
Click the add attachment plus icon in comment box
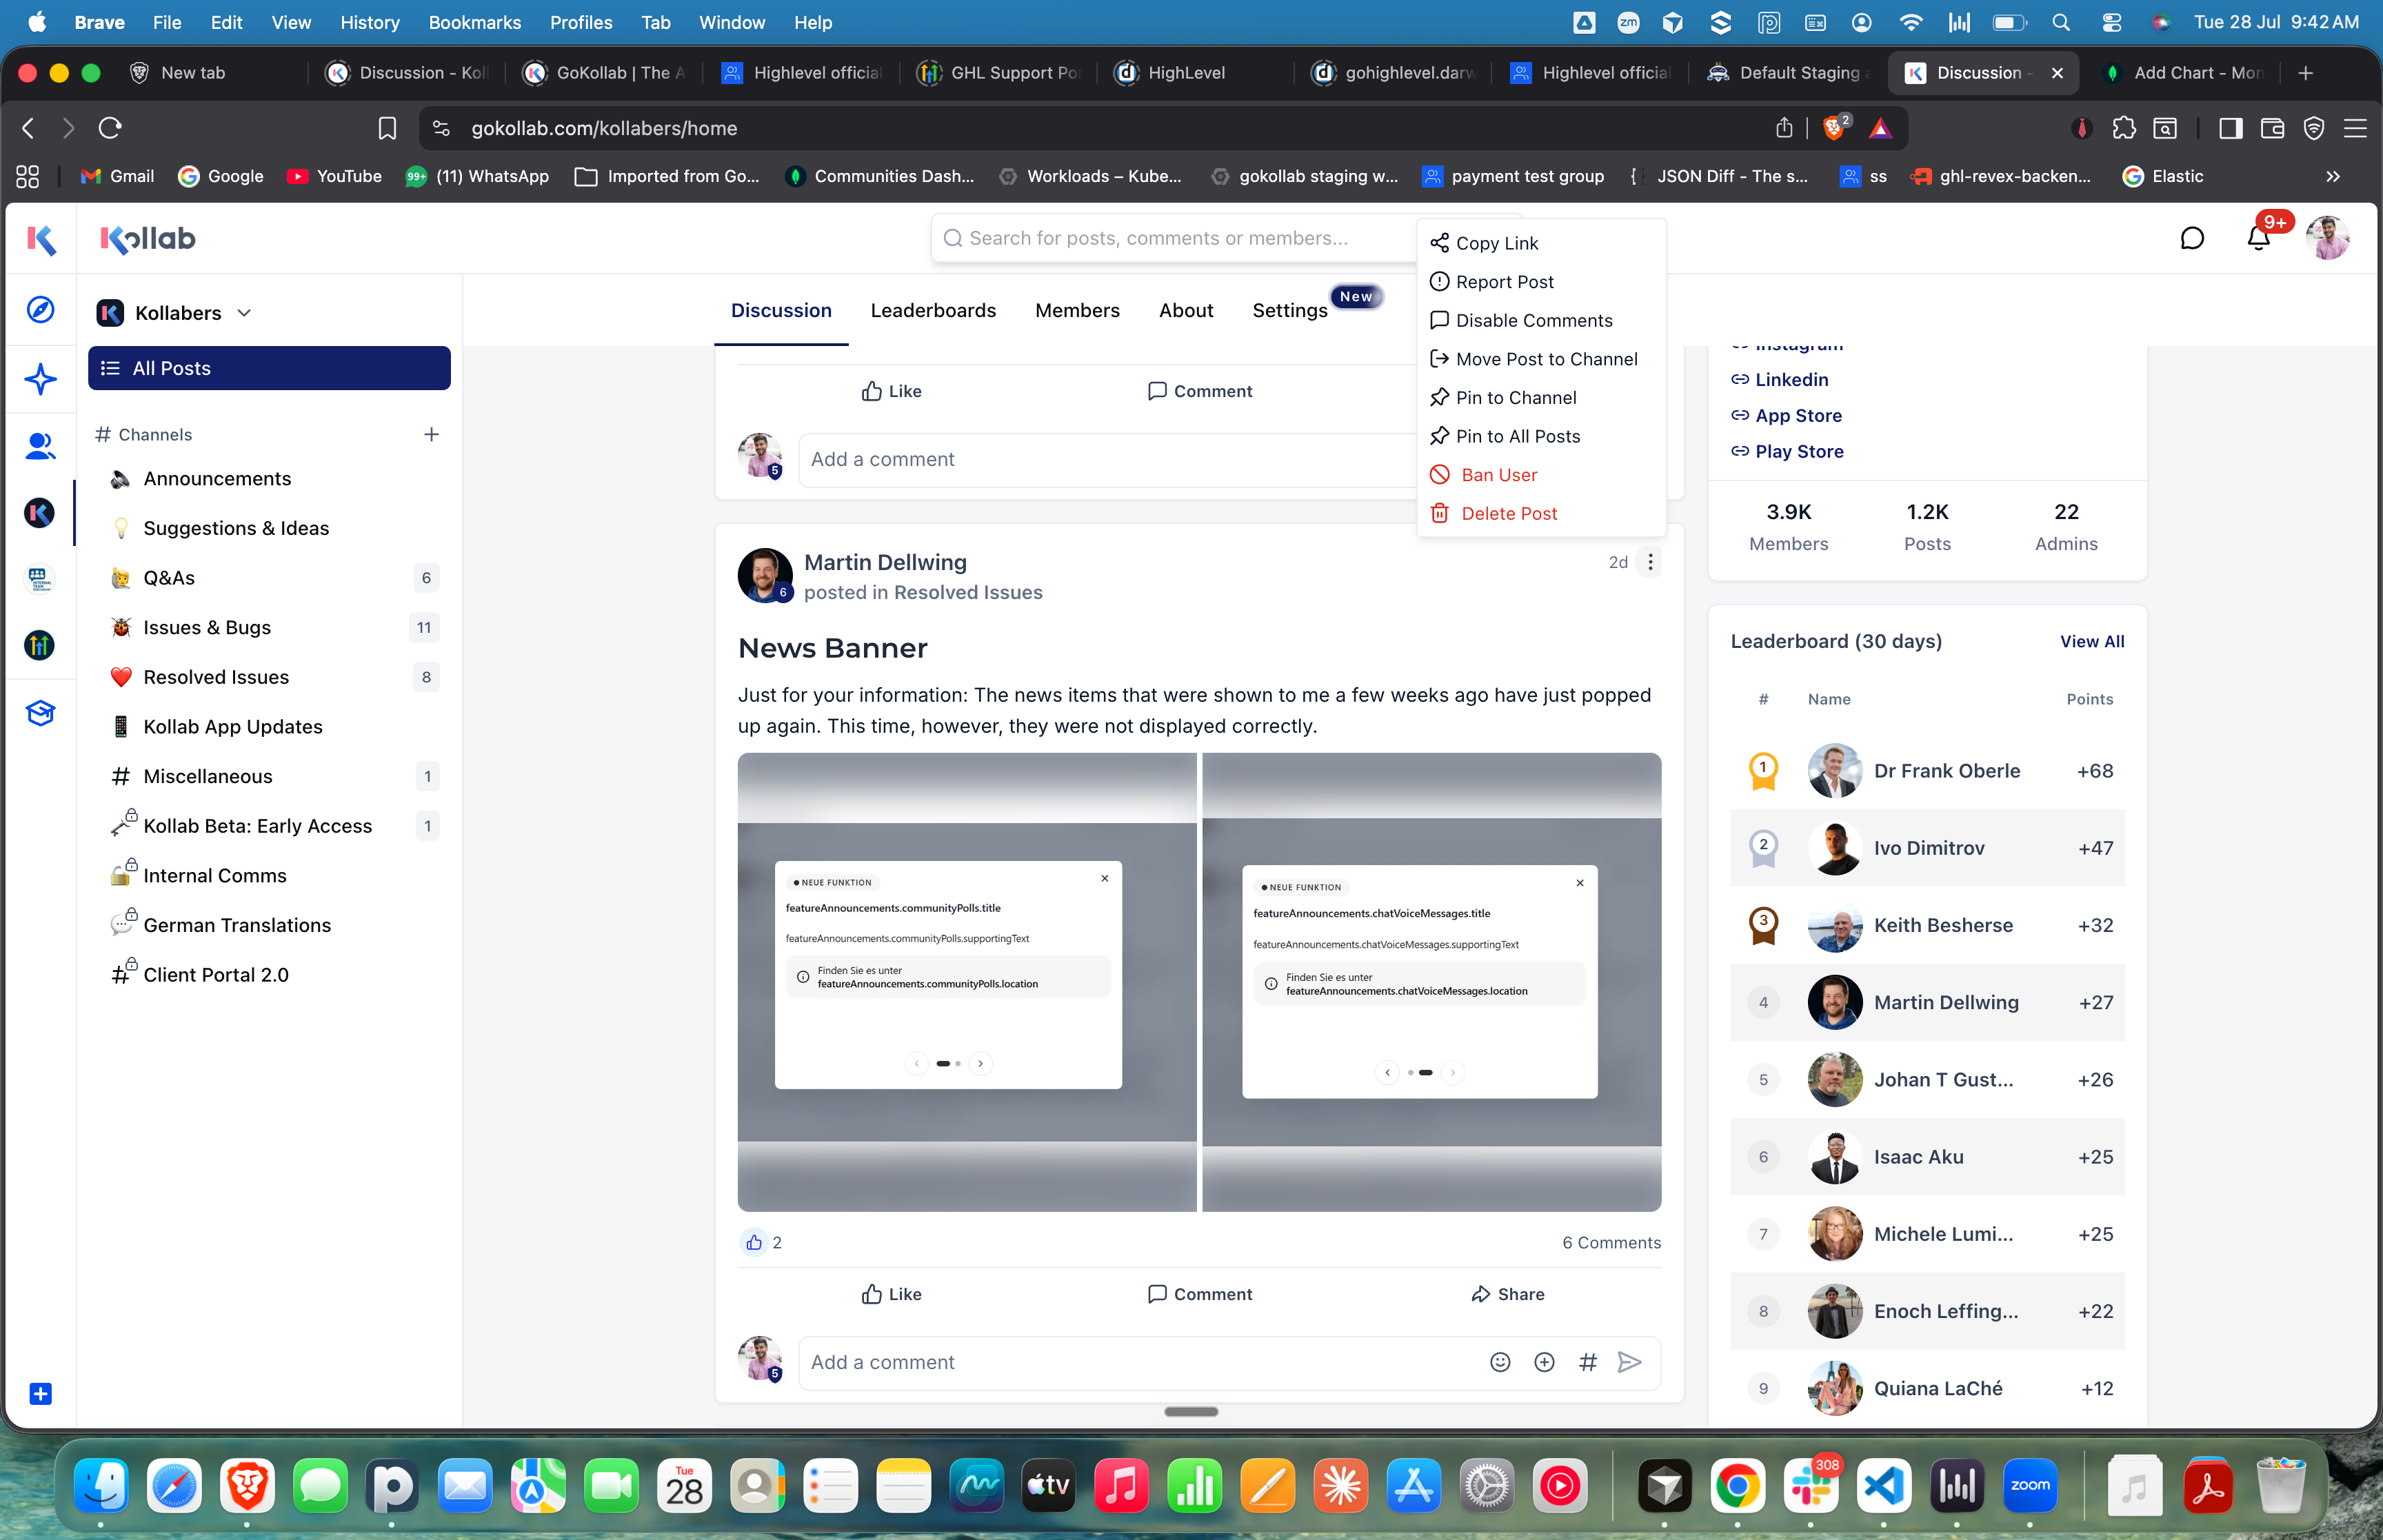[x=1544, y=1362]
